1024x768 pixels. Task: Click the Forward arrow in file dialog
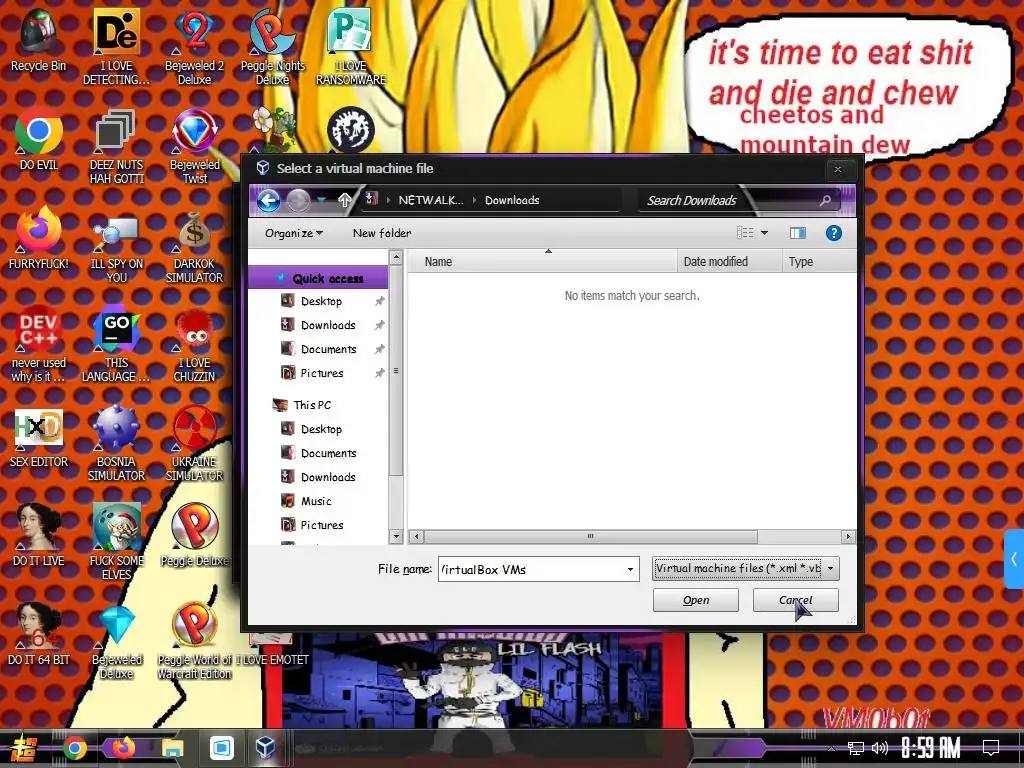point(298,200)
